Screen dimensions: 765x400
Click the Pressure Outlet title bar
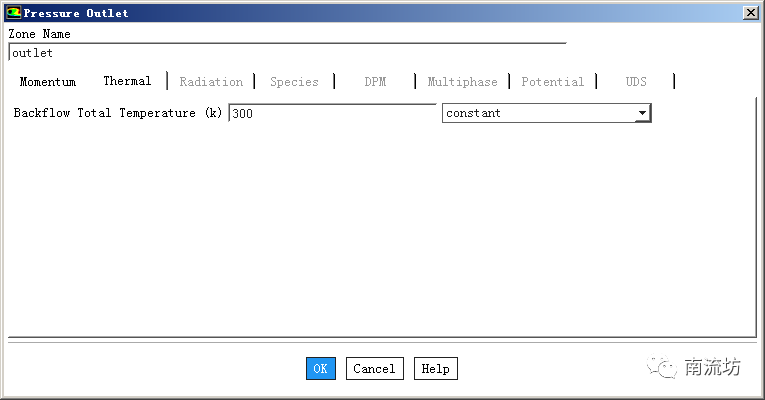[381, 13]
